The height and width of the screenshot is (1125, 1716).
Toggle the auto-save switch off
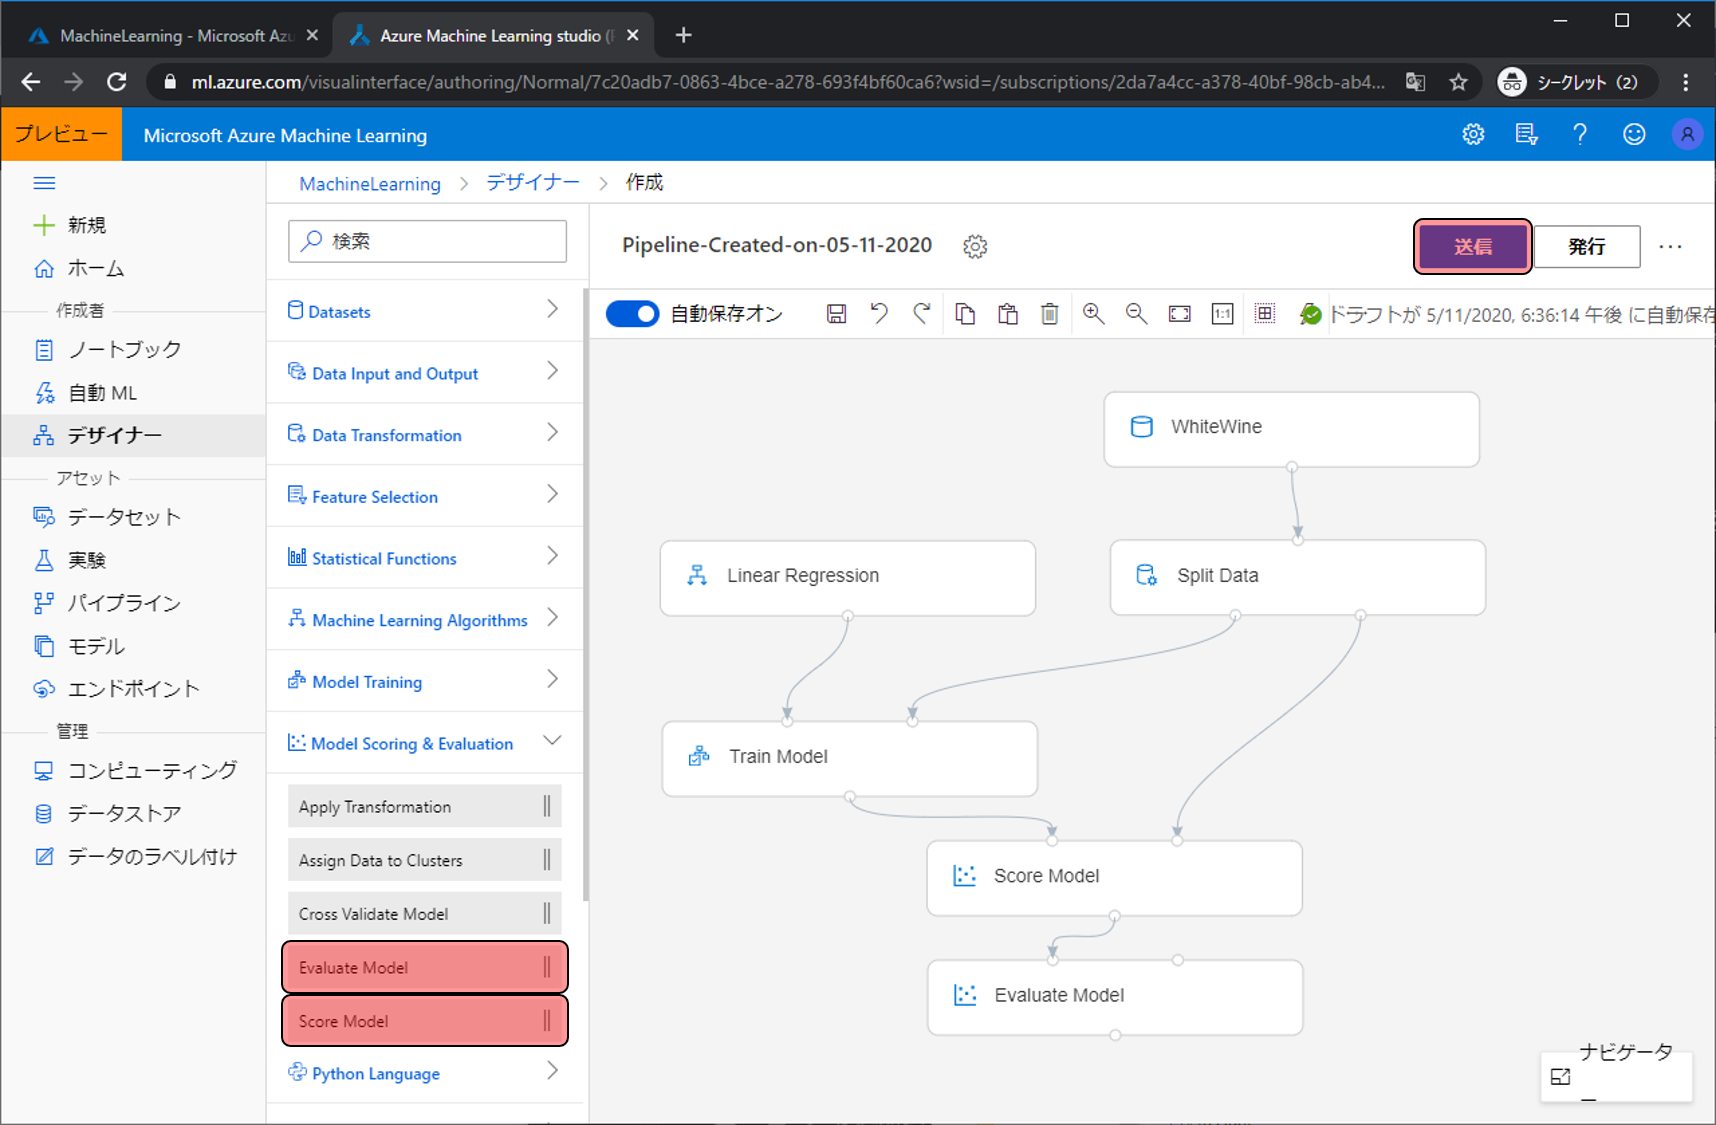633,314
